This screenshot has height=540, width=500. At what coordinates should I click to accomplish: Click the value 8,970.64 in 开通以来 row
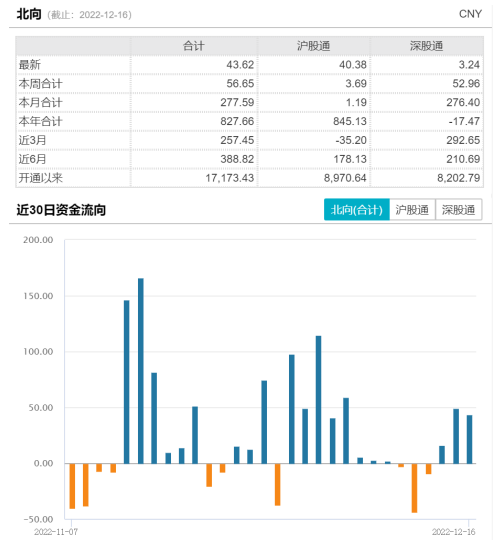[x=345, y=178]
